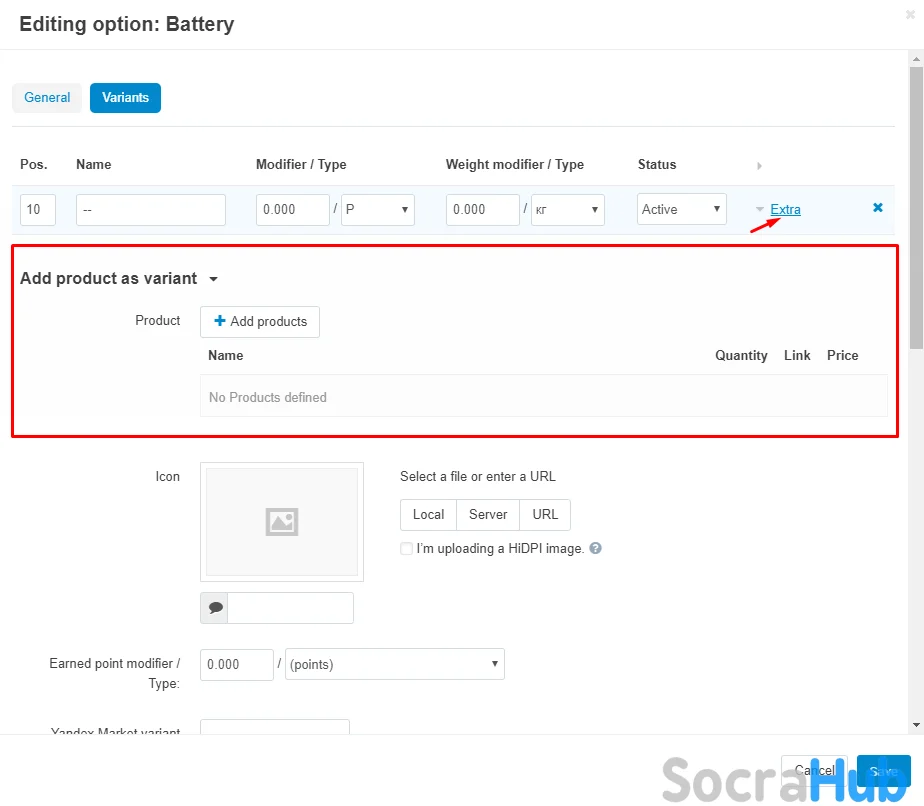Choose Local file upload option
The image size is (924, 806).
click(428, 514)
